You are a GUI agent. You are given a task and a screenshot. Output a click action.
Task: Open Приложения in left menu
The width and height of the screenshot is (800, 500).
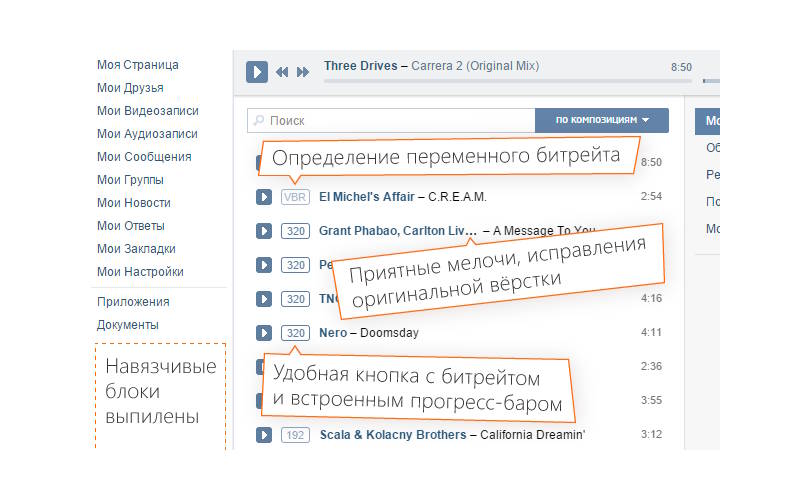133,302
